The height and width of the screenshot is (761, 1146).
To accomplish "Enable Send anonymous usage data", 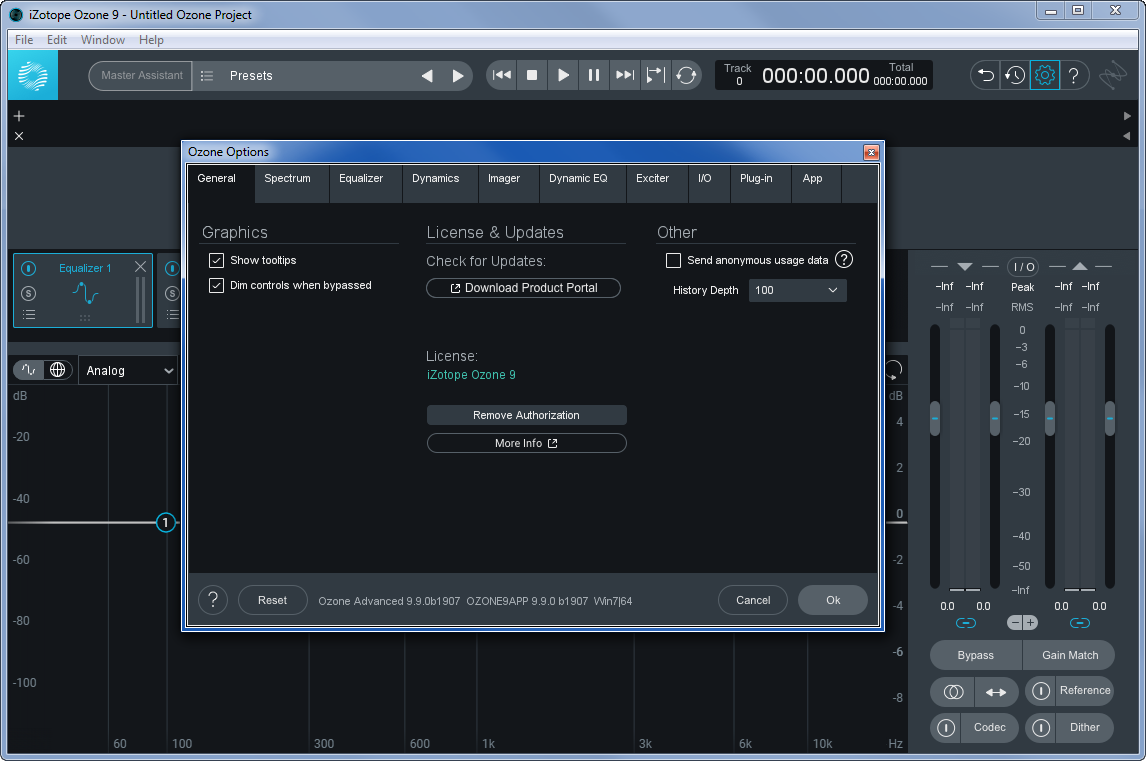I will click(673, 260).
